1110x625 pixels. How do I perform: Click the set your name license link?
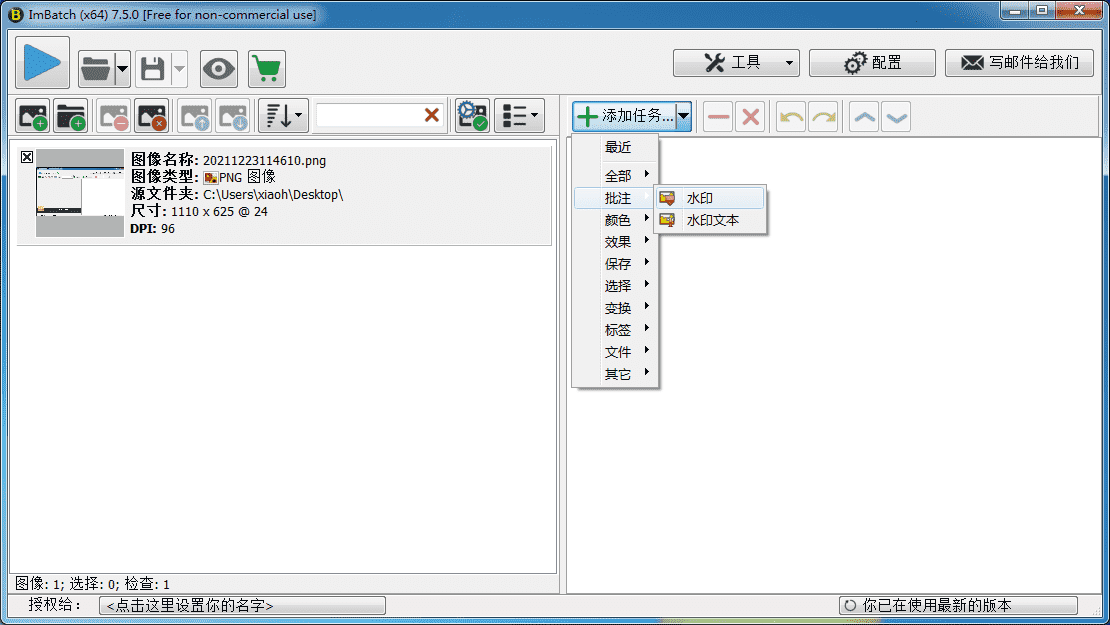coord(242,606)
